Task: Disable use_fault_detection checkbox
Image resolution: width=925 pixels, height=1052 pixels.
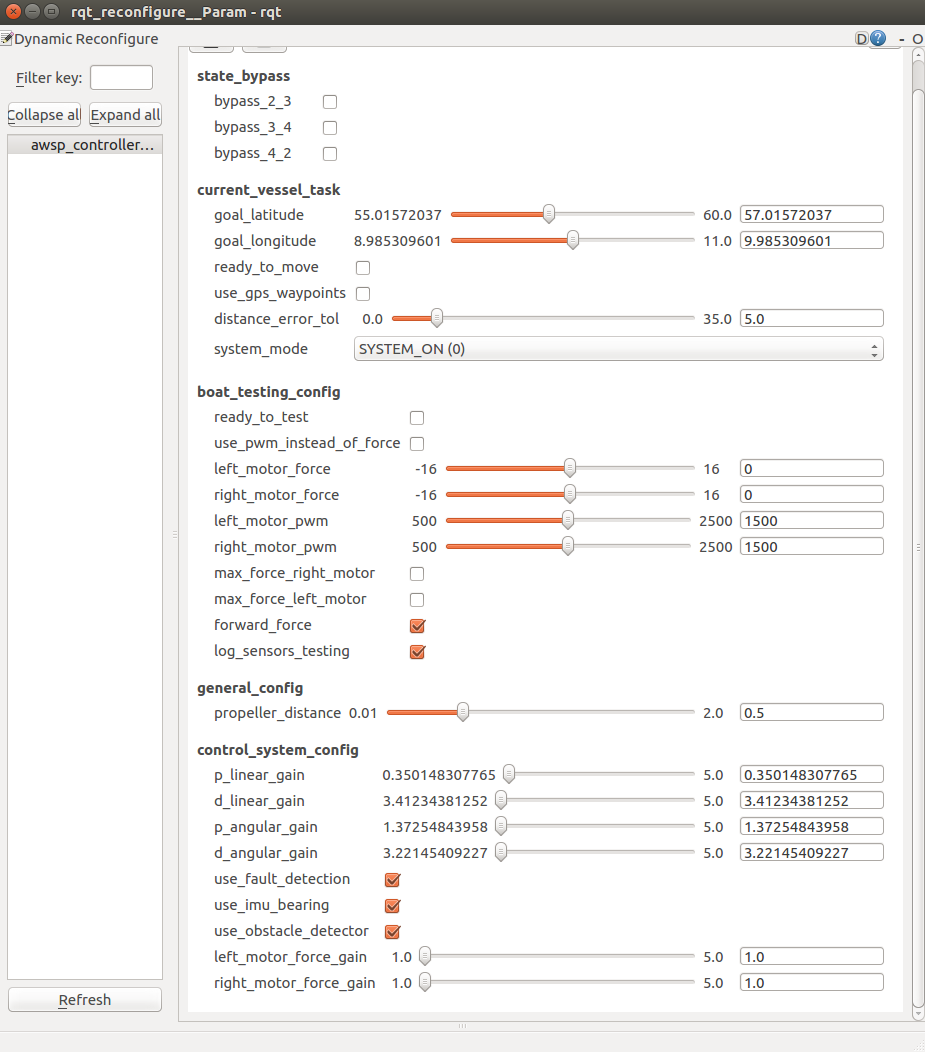Action: pos(392,880)
